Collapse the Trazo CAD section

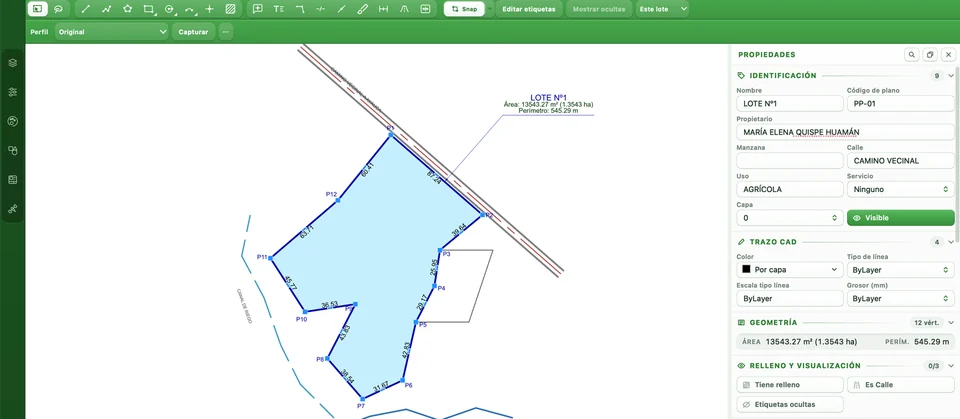click(x=950, y=242)
